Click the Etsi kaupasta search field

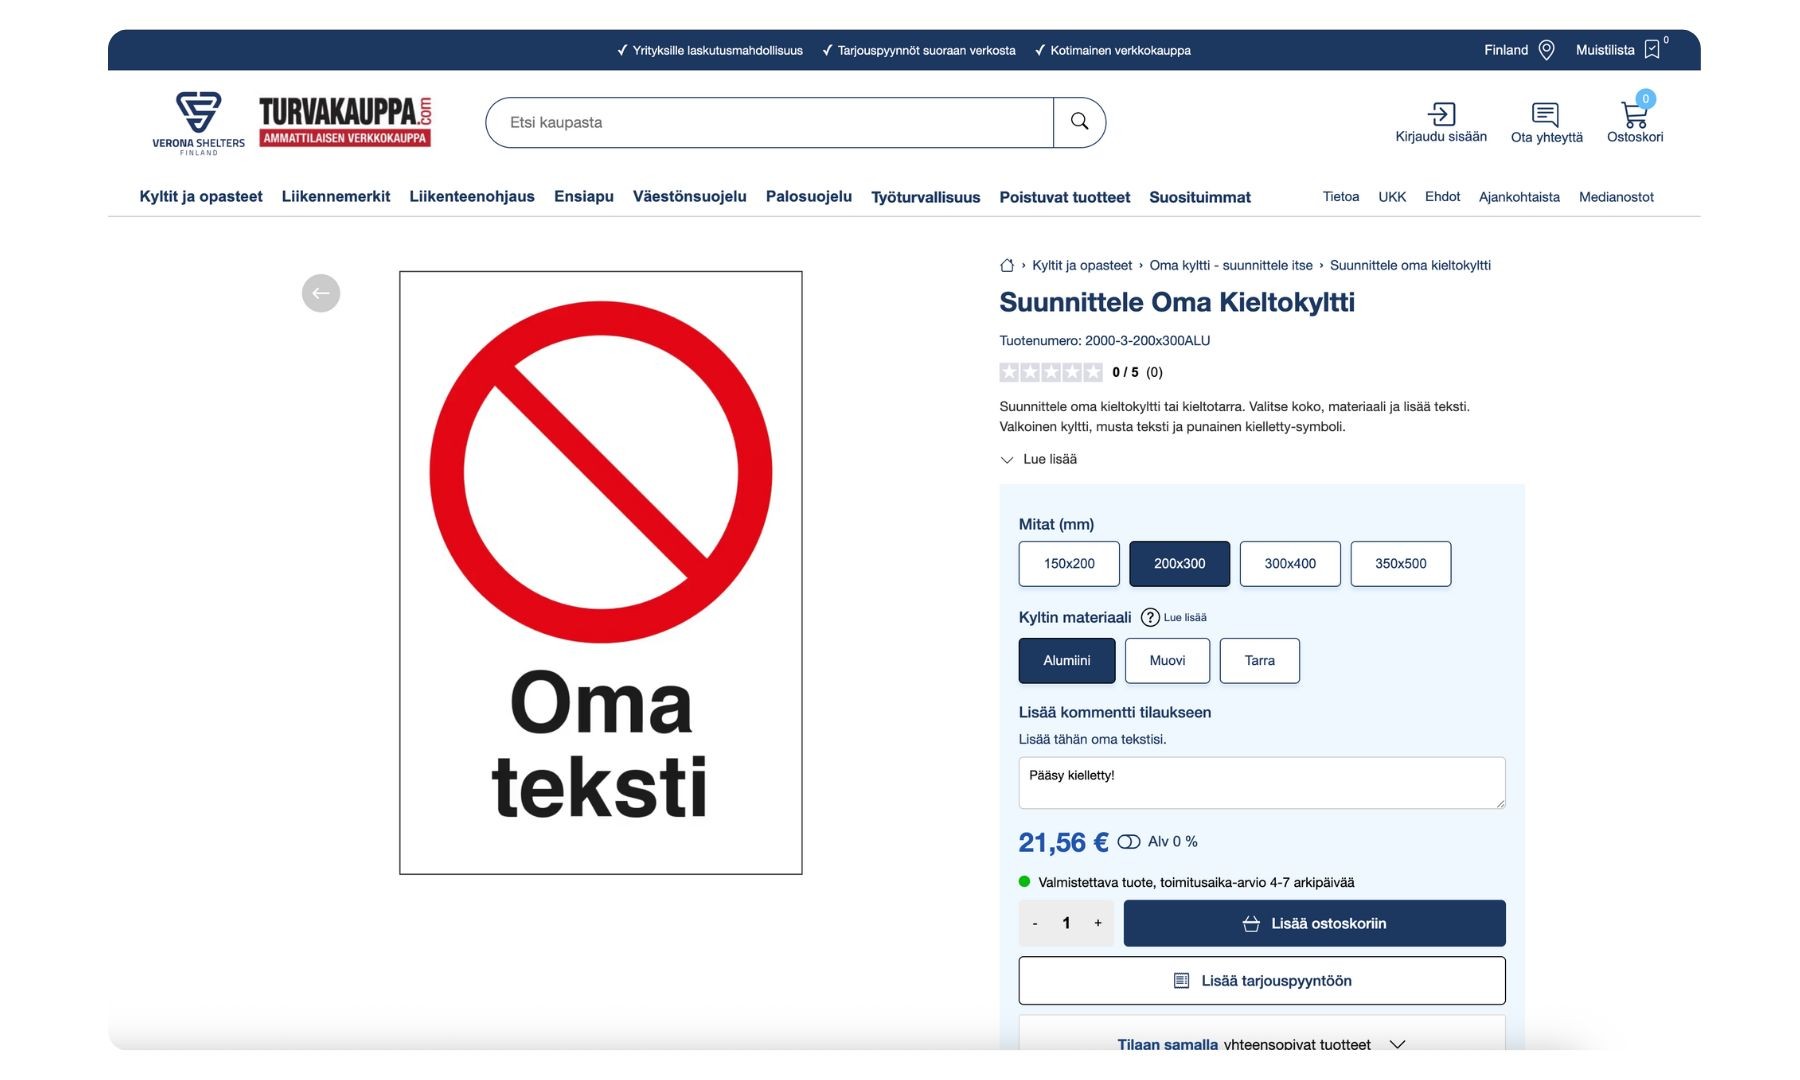click(x=769, y=122)
